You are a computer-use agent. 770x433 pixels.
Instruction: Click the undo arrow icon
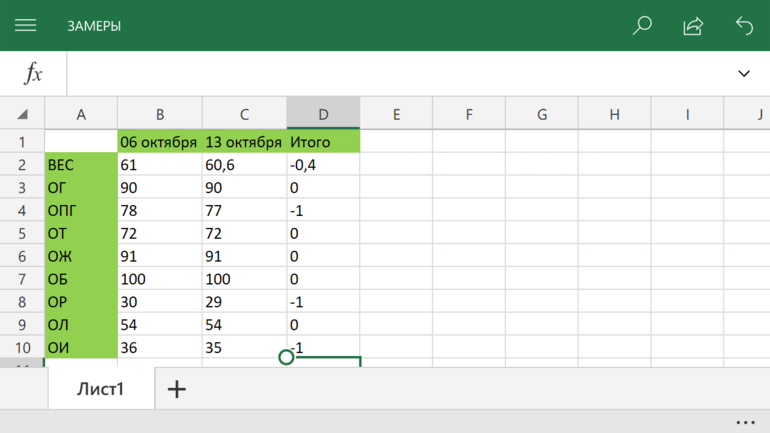click(744, 26)
